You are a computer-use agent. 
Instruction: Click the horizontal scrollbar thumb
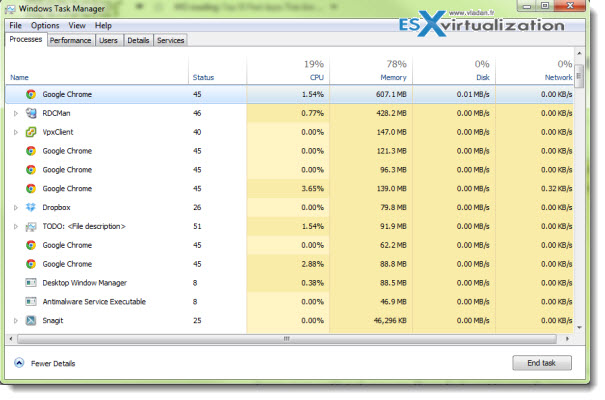tap(287, 339)
